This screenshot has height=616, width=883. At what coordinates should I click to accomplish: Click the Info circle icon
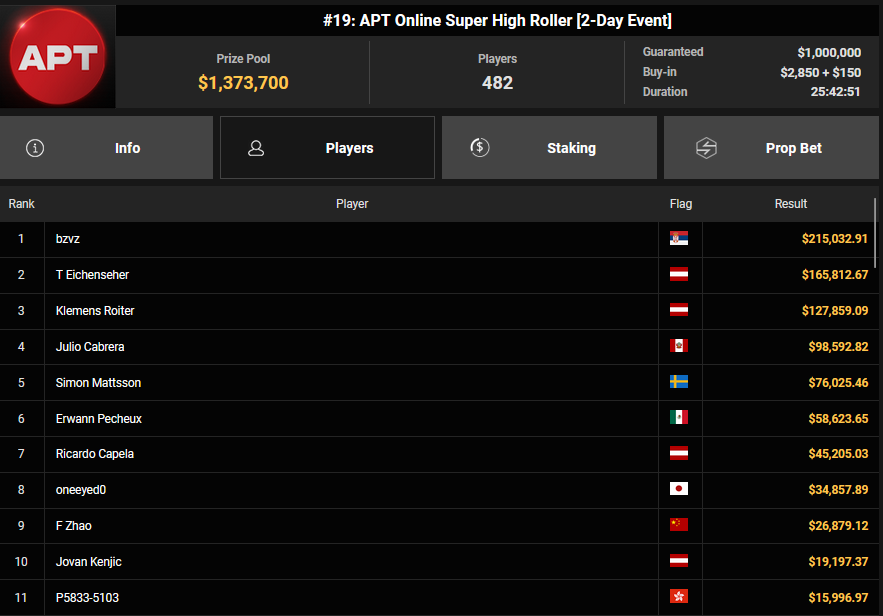(35, 148)
